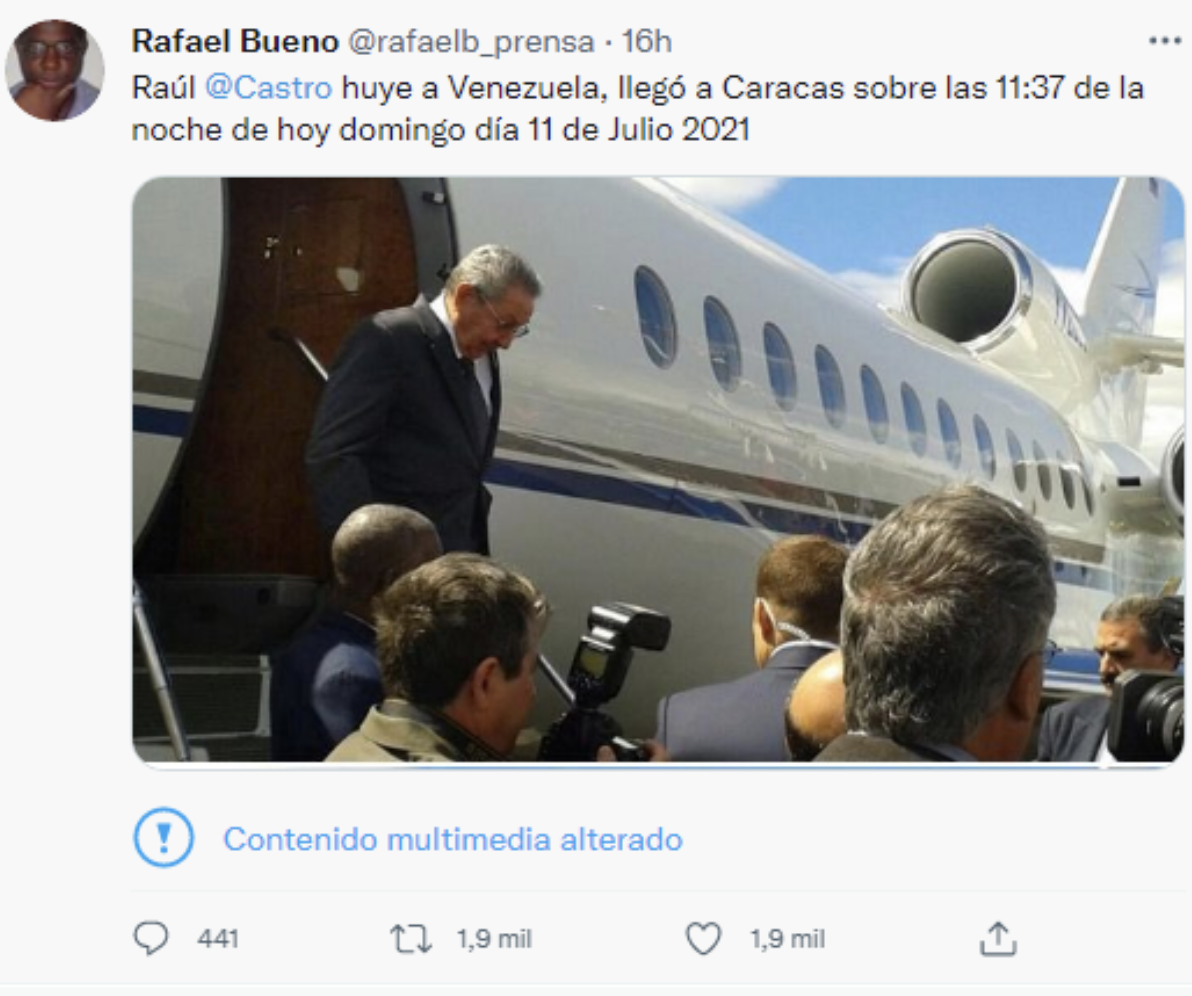Click the 1,9 mil likes count
This screenshot has height=996, width=1192.
pos(787,939)
